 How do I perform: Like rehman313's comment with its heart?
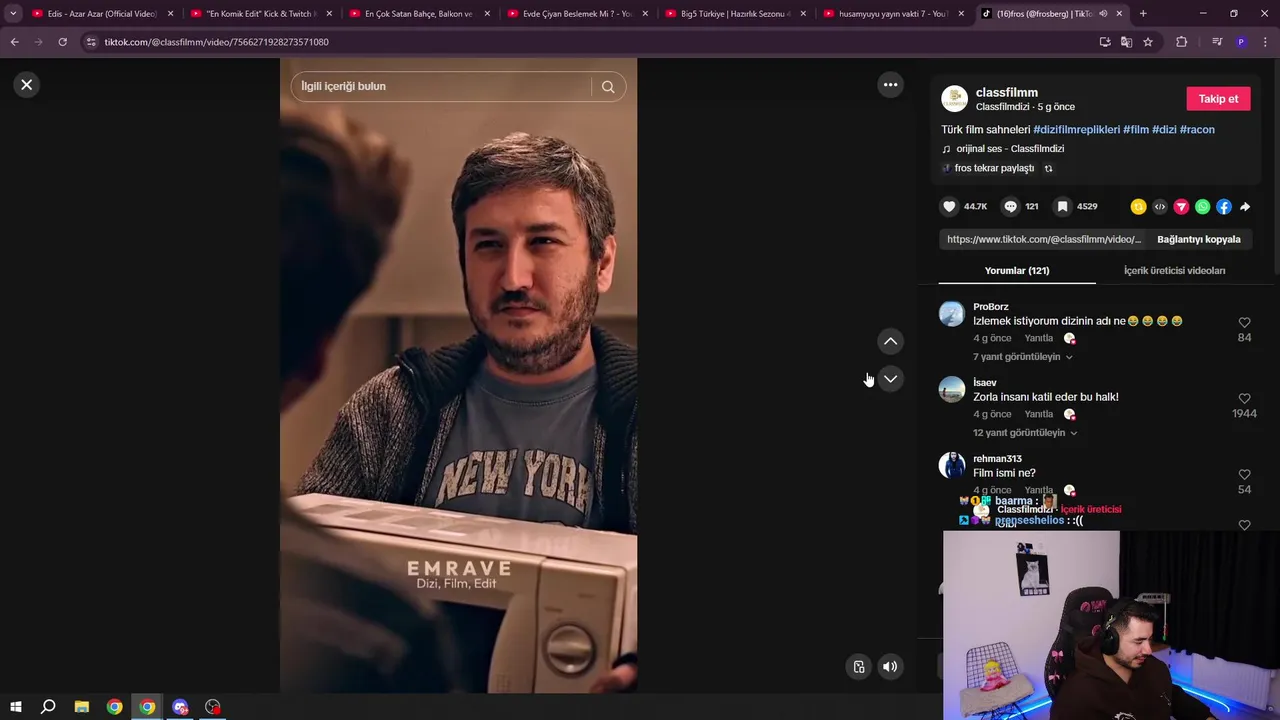(1244, 474)
